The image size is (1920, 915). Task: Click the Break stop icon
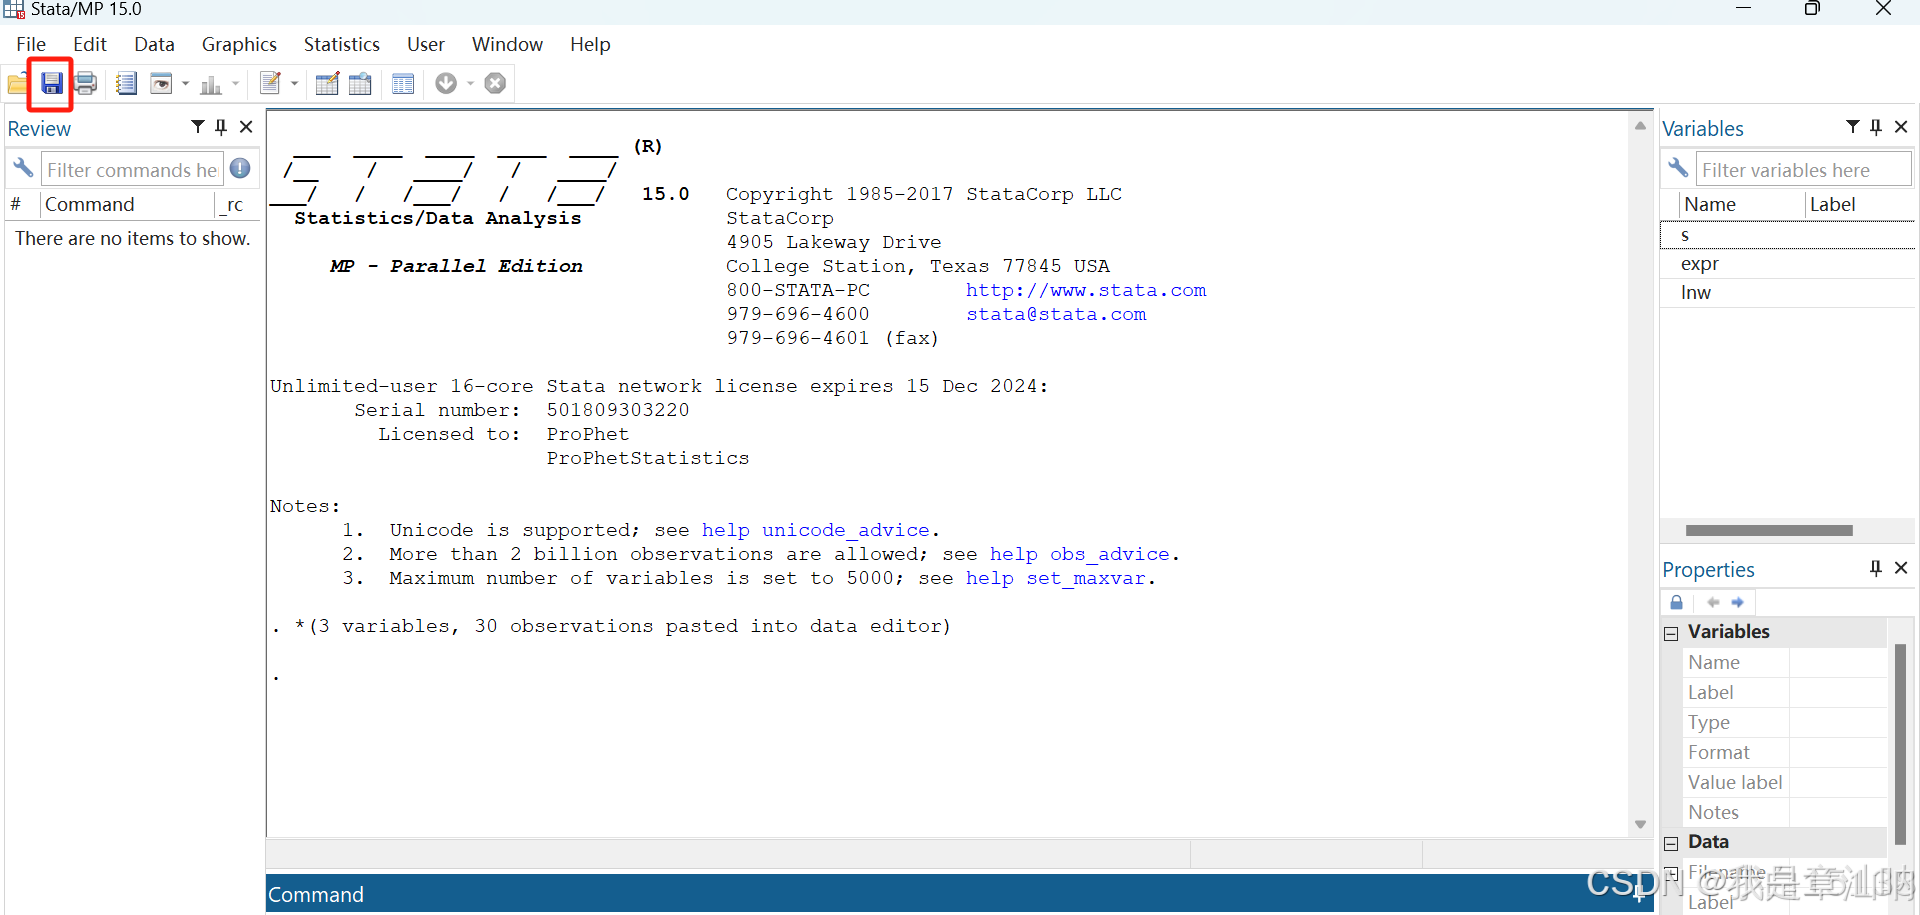tap(495, 83)
